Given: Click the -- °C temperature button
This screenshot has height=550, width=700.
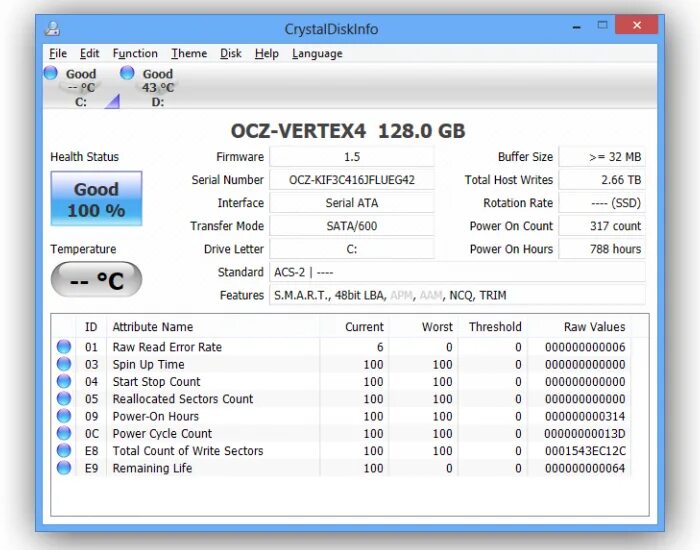Looking at the screenshot, I should tap(96, 280).
